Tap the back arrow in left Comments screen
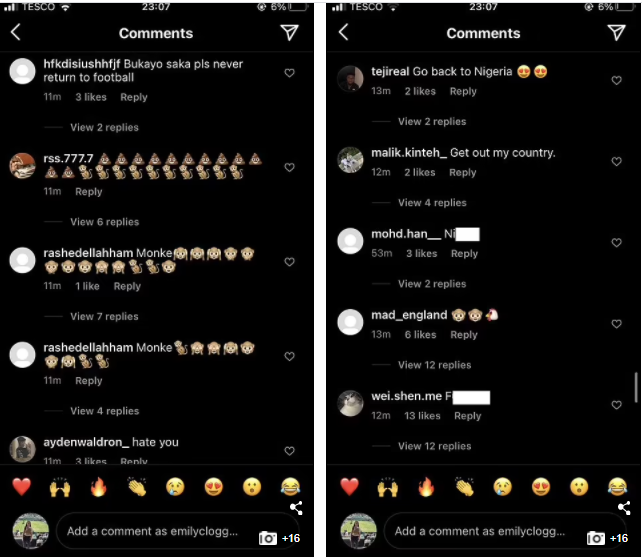 click(x=16, y=32)
